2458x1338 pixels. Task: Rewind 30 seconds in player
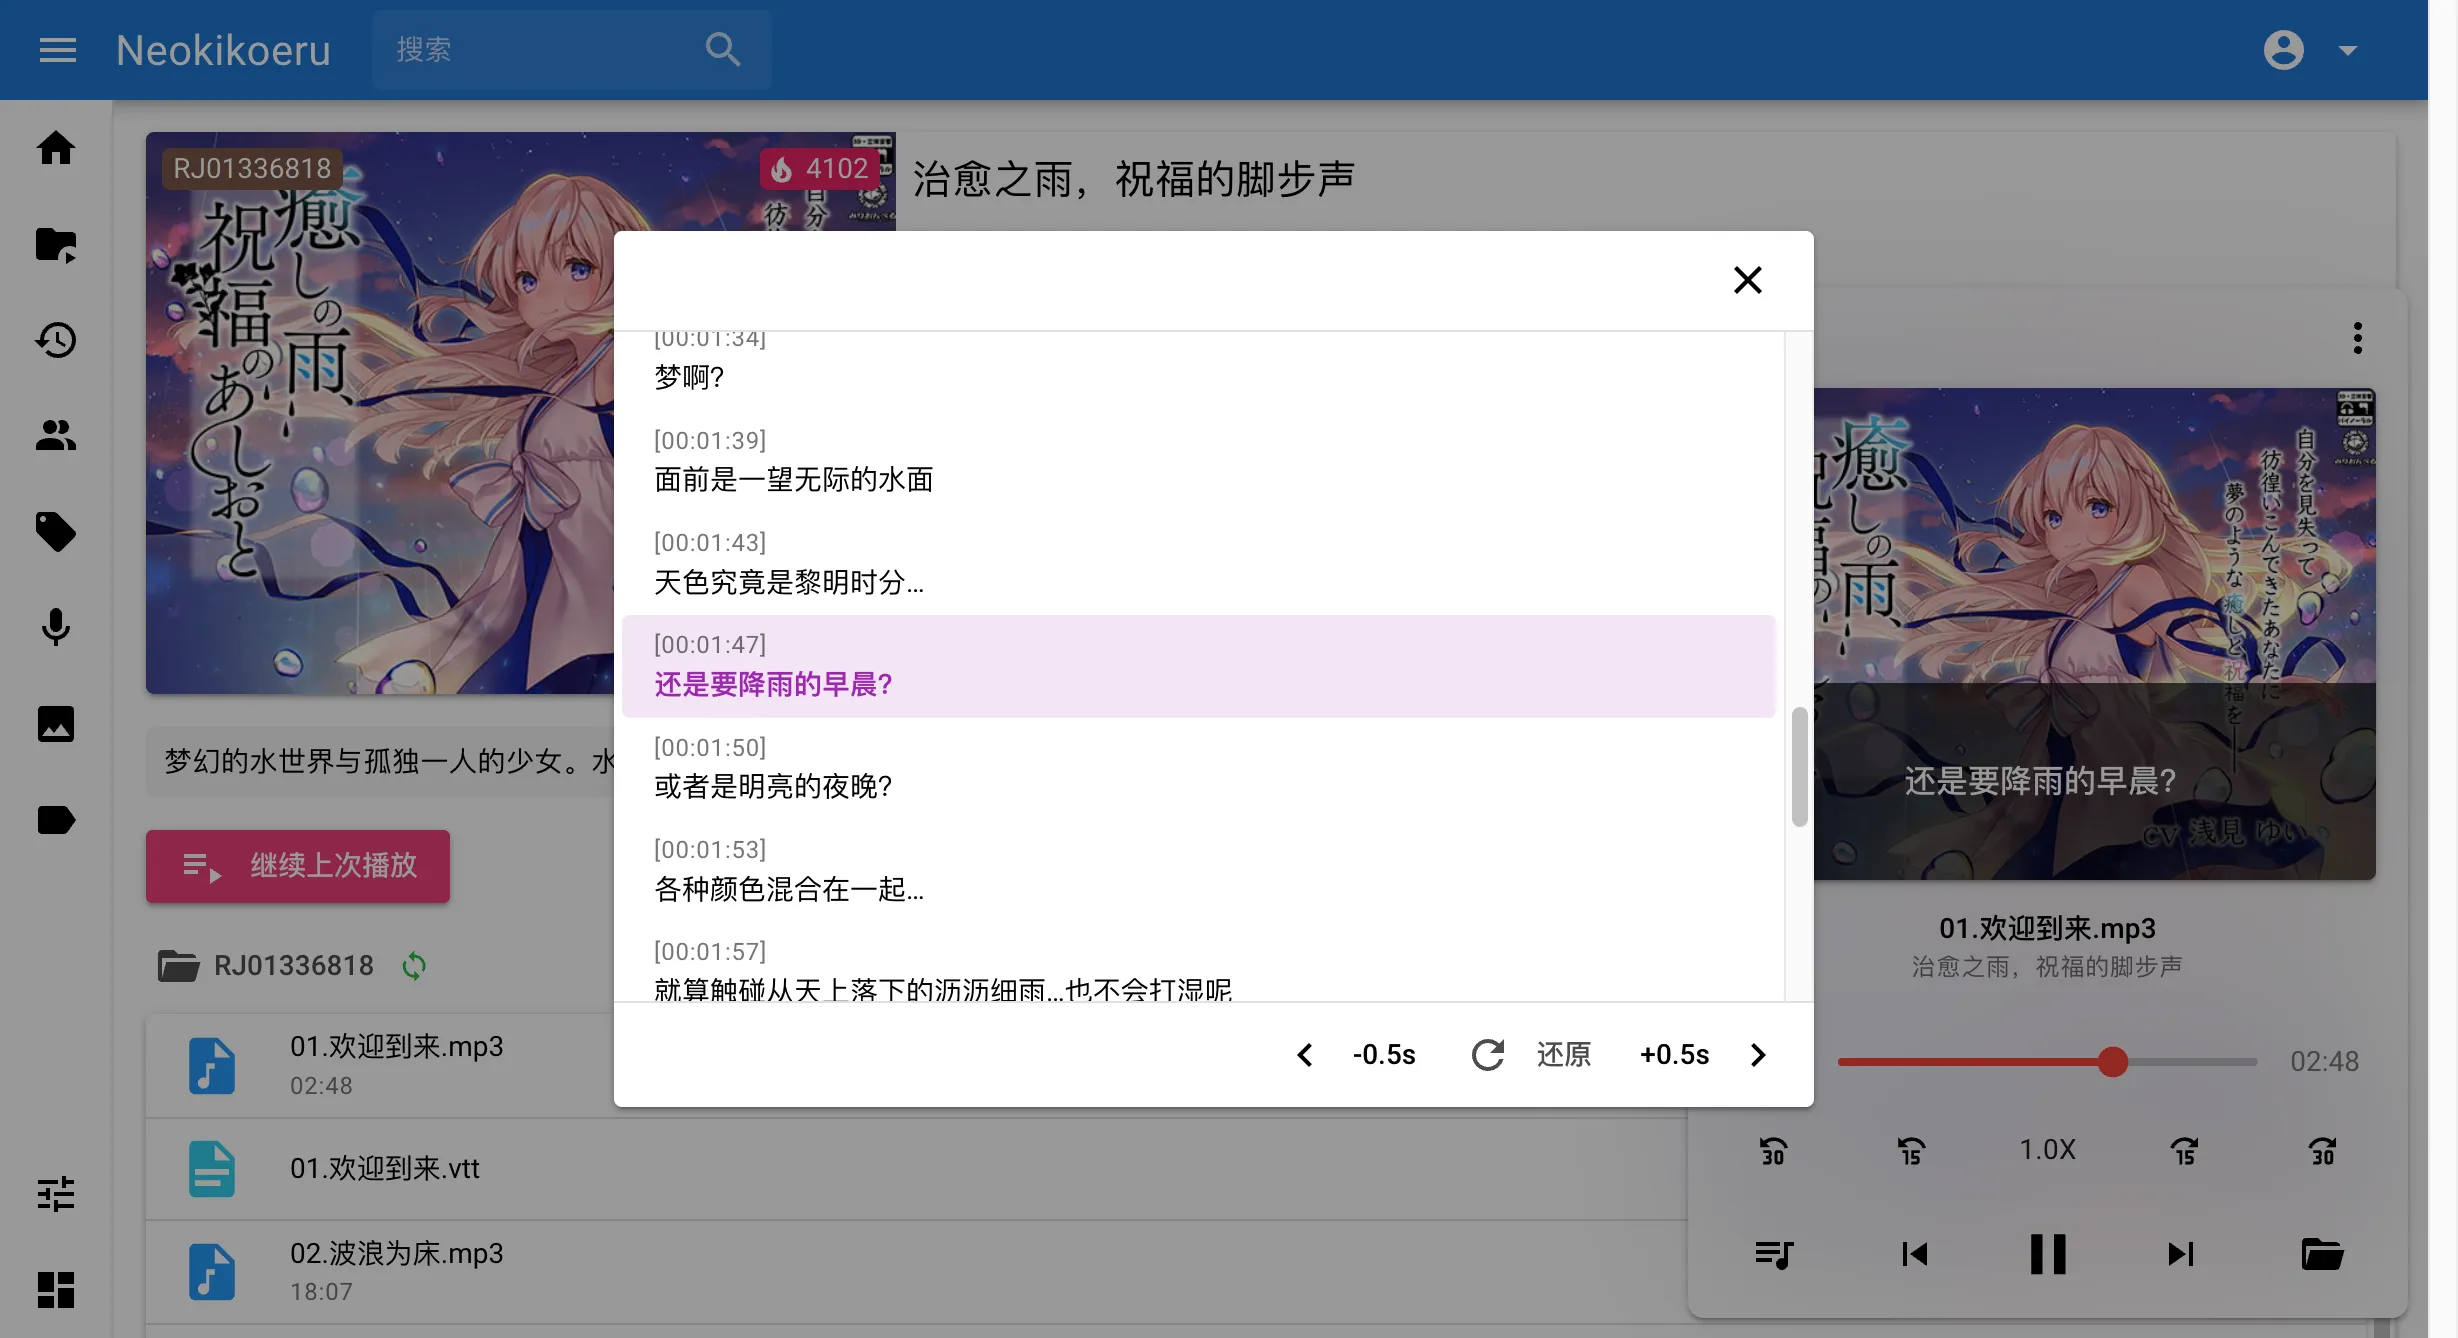pos(1774,1151)
